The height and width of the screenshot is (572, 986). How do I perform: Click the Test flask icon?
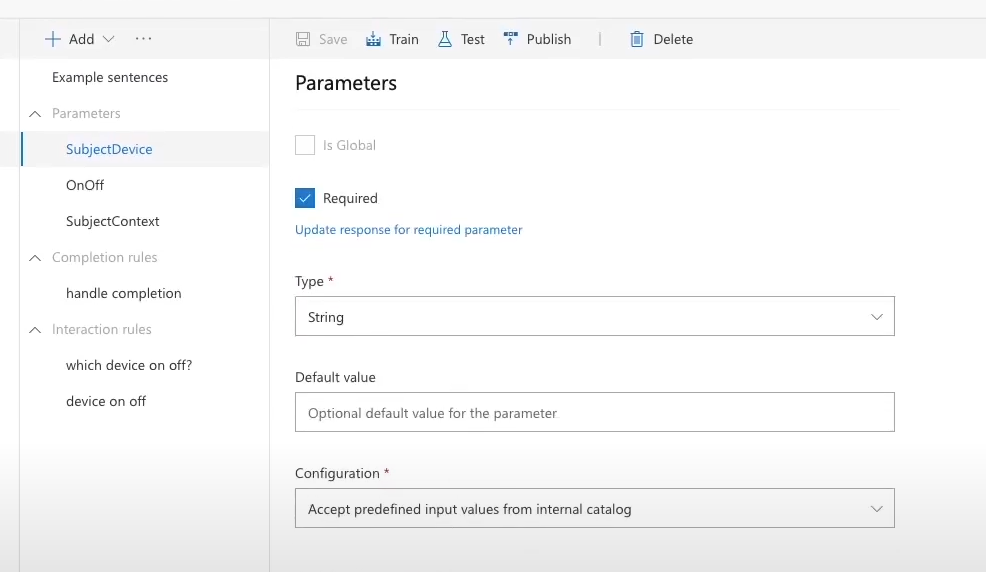445,39
